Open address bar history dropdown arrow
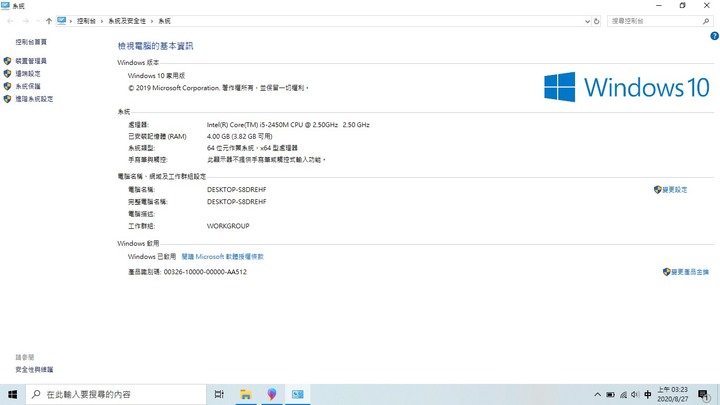 click(587, 21)
